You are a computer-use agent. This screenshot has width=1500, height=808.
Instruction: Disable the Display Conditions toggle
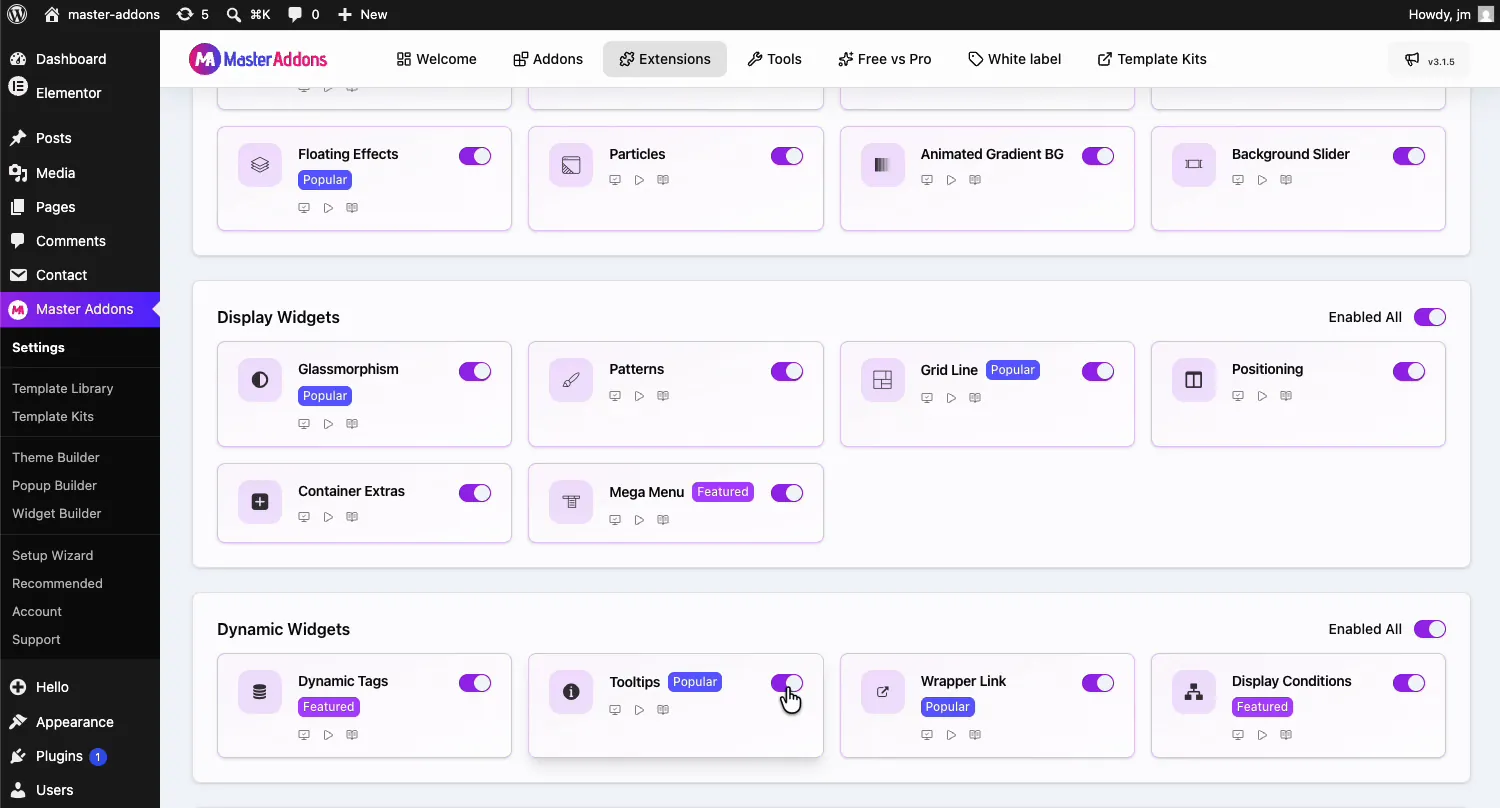tap(1409, 683)
